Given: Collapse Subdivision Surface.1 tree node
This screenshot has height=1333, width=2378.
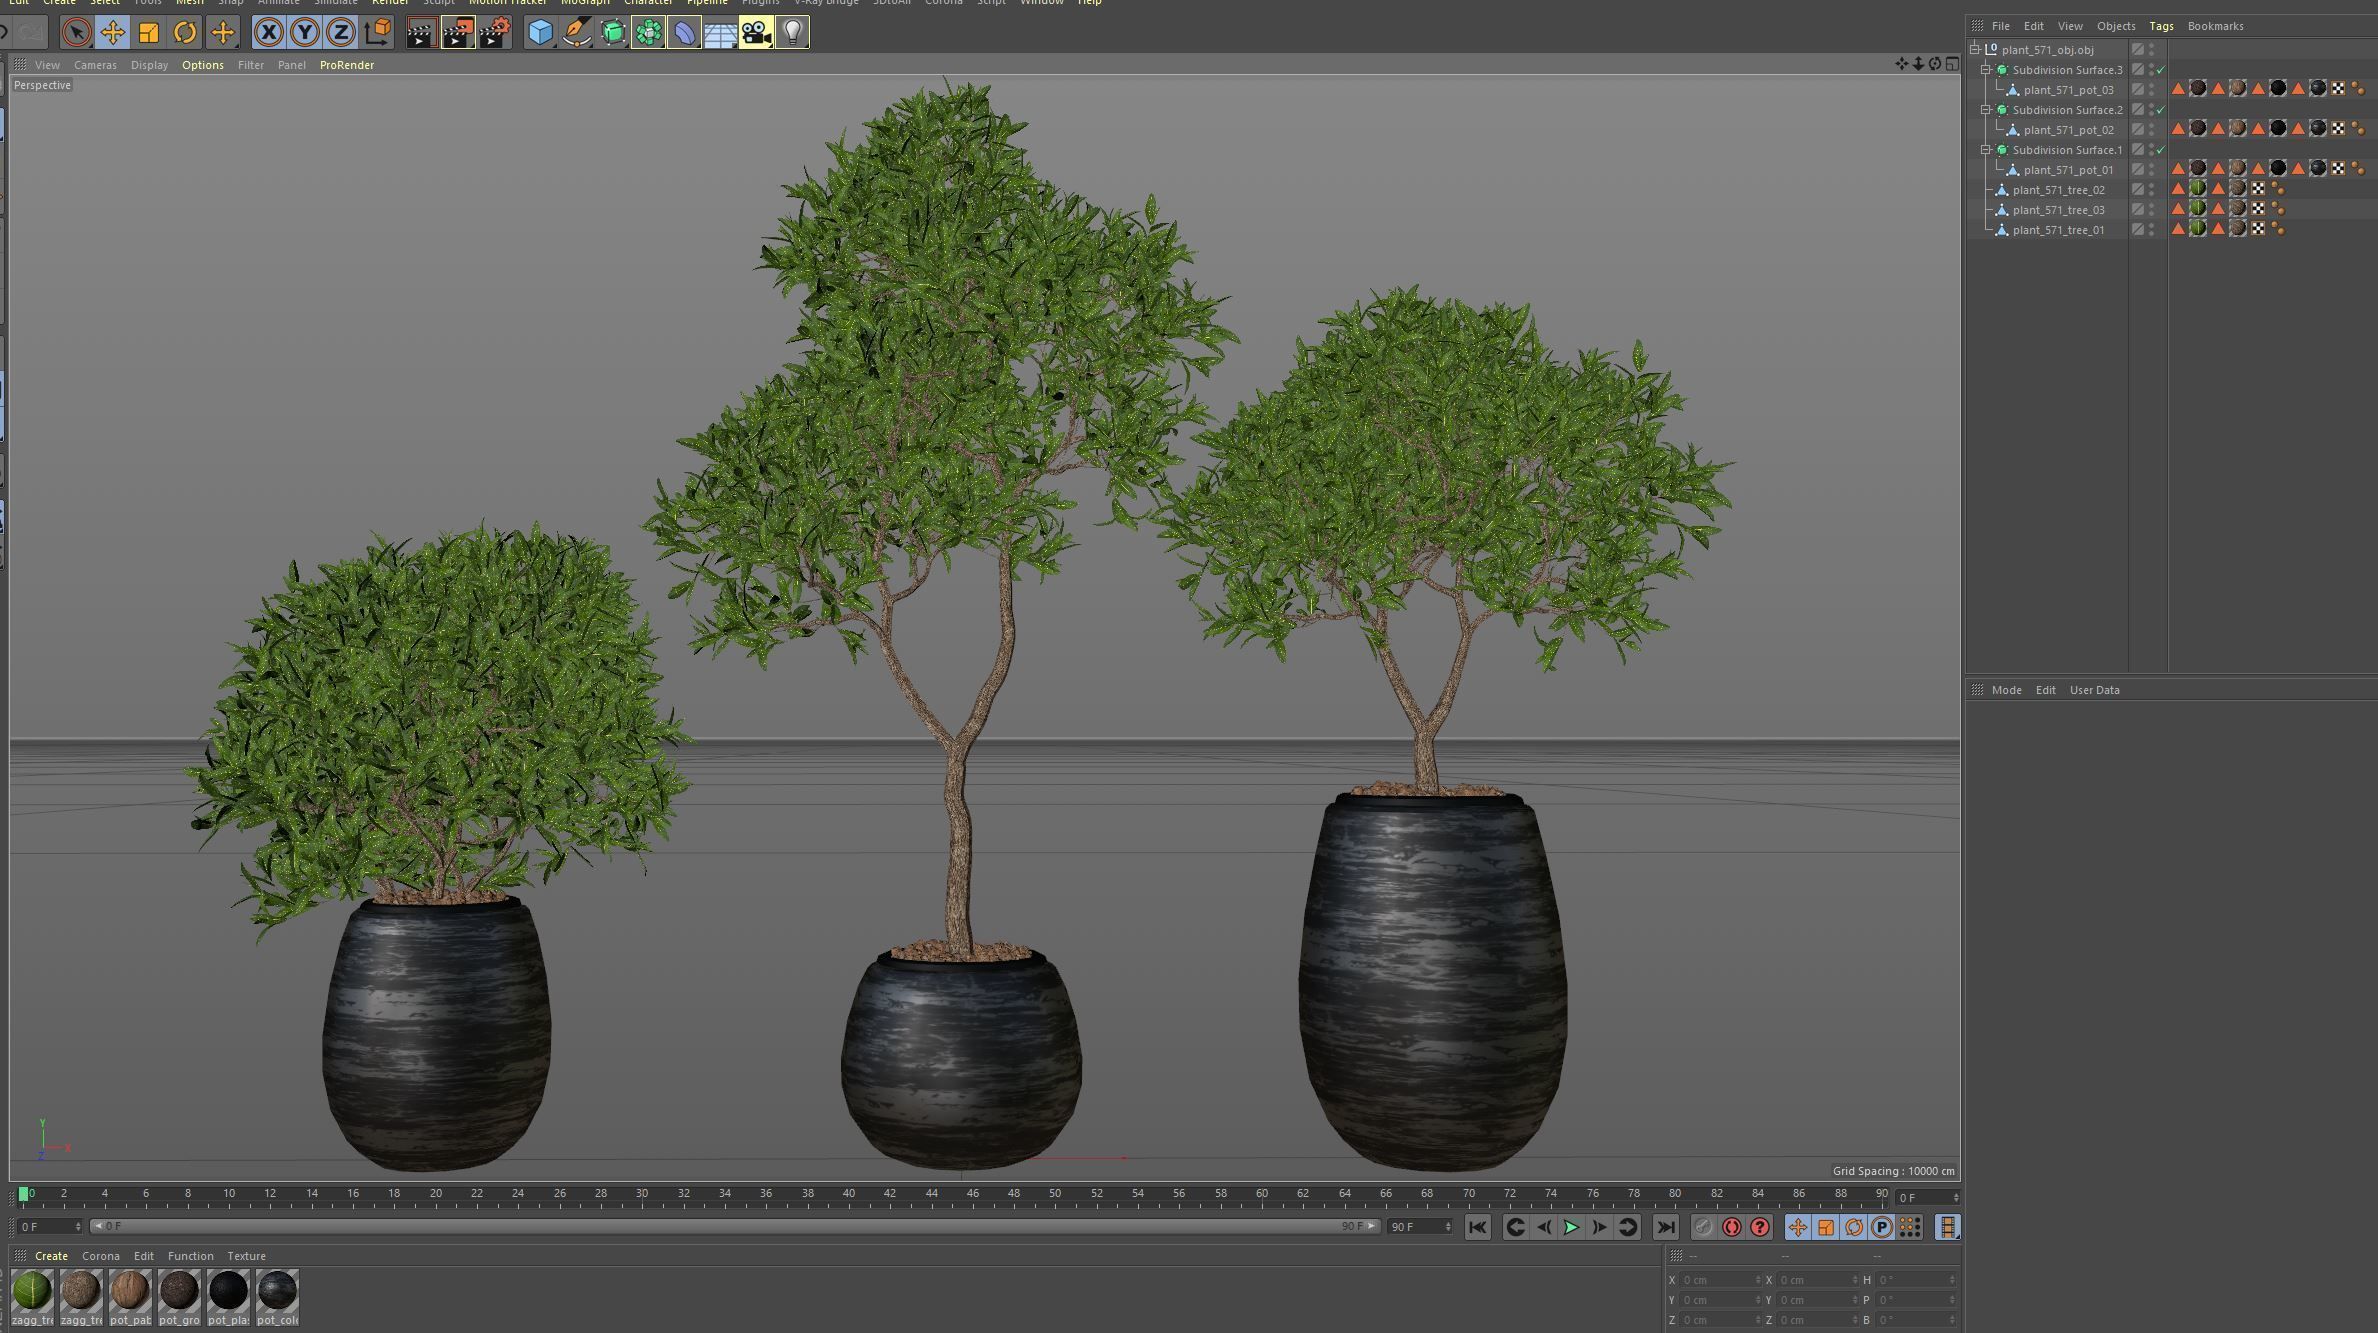Looking at the screenshot, I should tap(1986, 150).
